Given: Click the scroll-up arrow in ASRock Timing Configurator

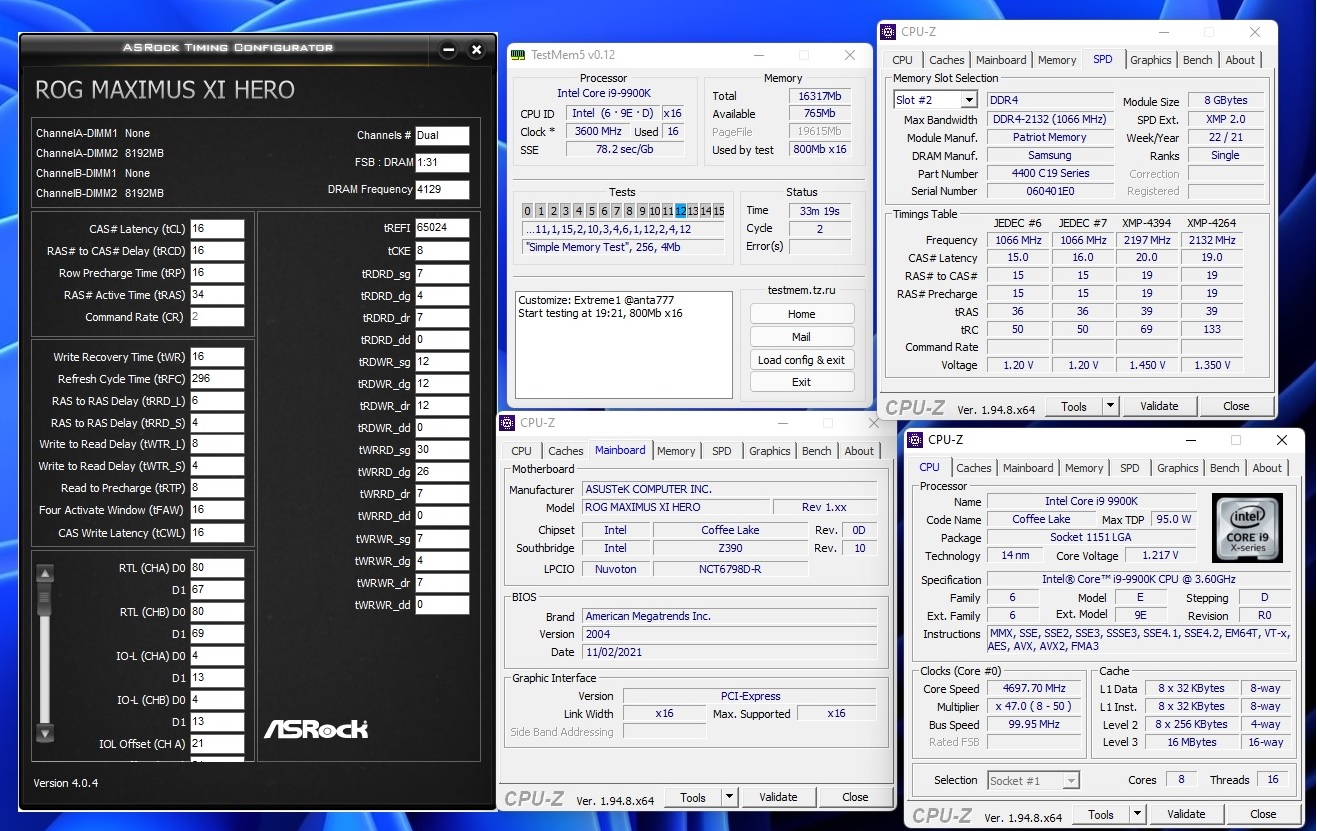Looking at the screenshot, I should (x=44, y=573).
